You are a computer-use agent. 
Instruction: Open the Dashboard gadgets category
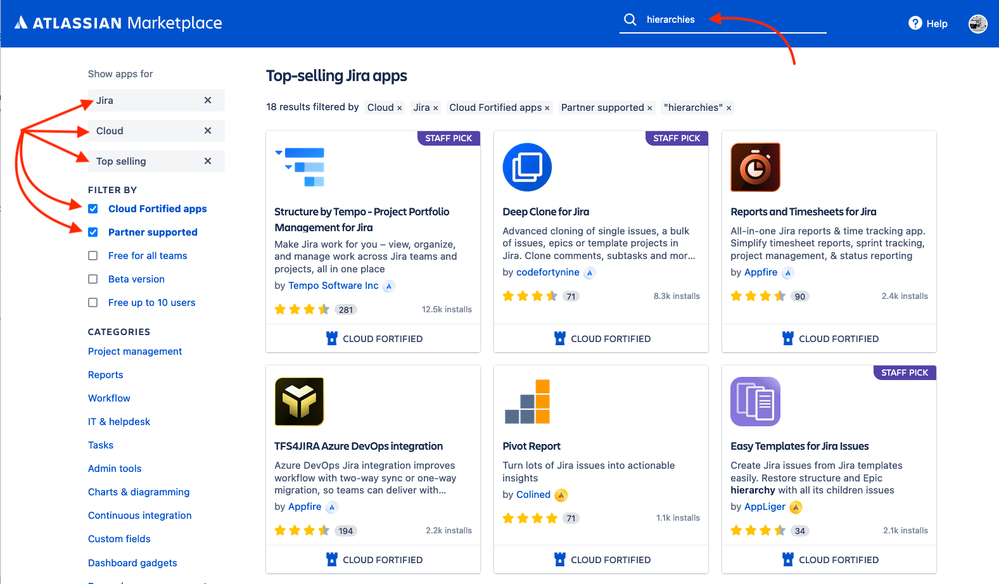tap(133, 563)
